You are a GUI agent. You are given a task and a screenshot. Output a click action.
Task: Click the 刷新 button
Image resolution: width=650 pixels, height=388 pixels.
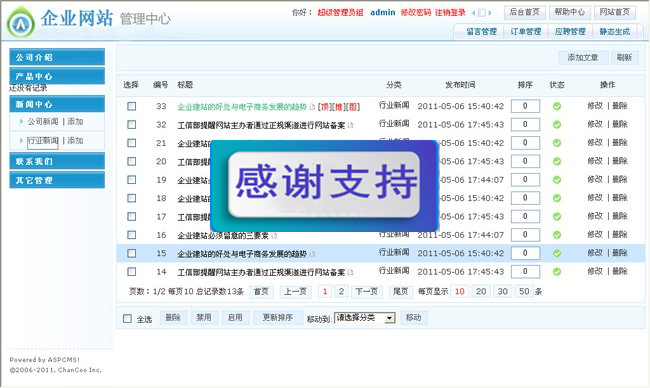pyautogui.click(x=624, y=58)
